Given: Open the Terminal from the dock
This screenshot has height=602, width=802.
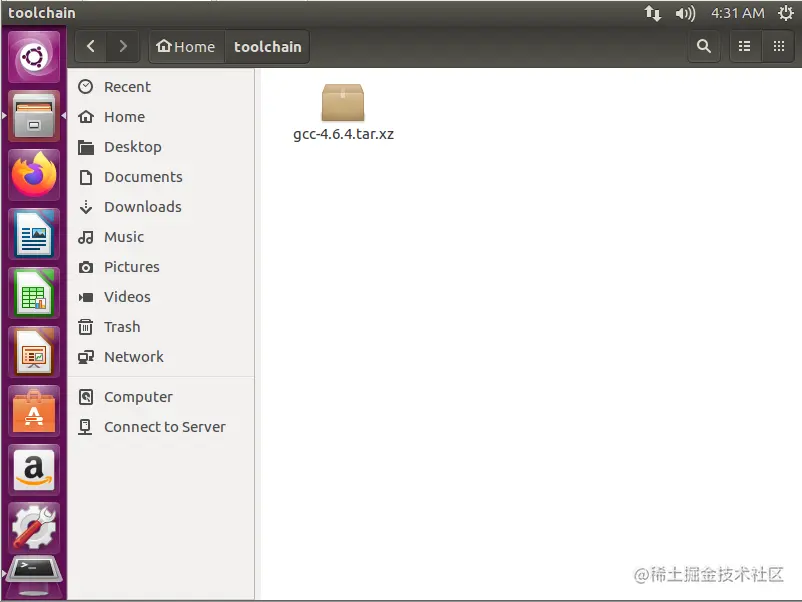Looking at the screenshot, I should [34, 576].
